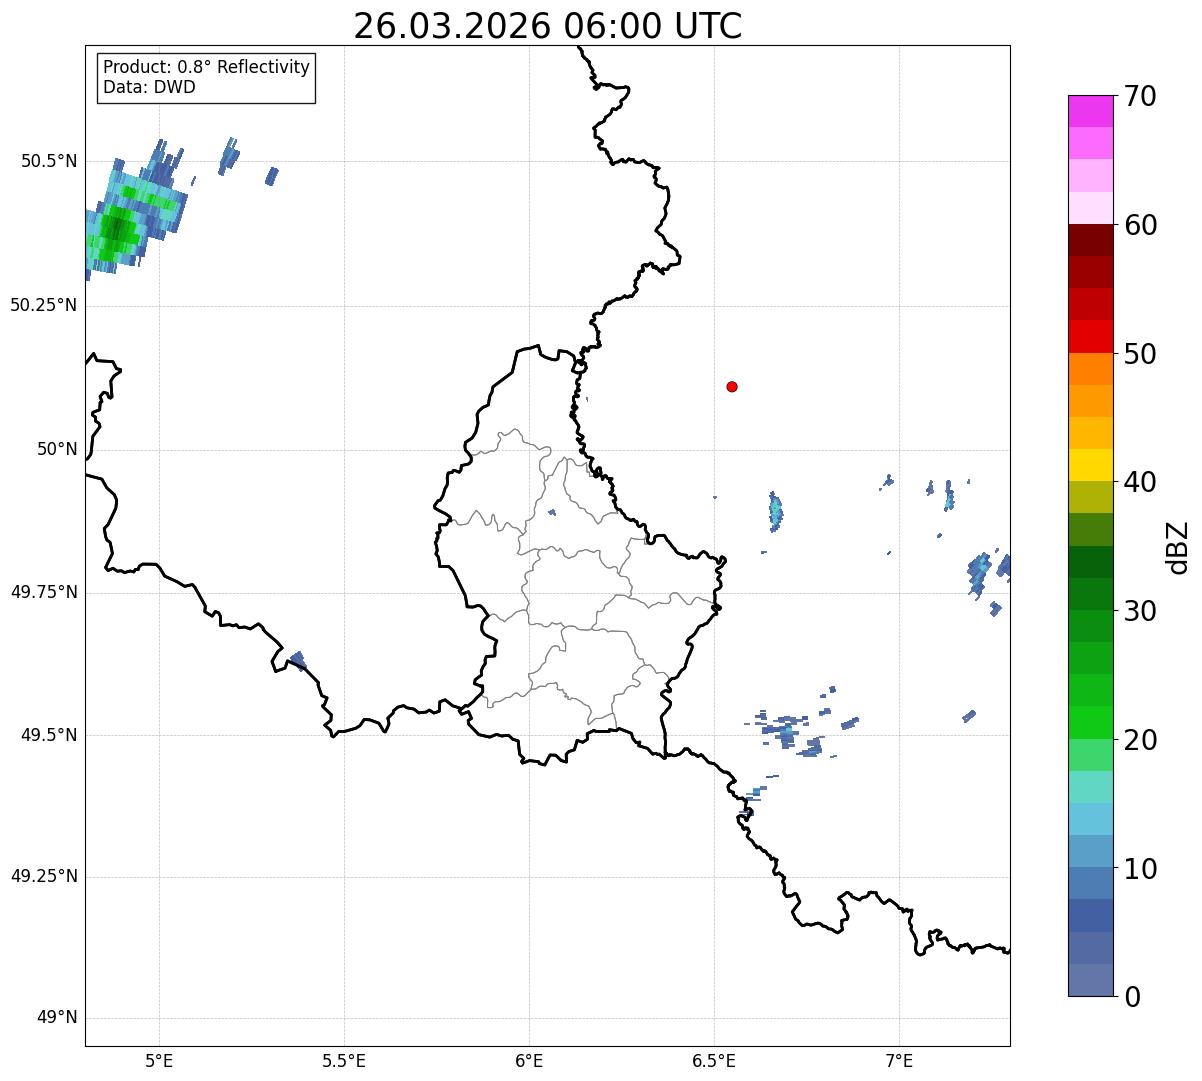Click the colorbar tick label 40
This screenshot has height=1081, width=1202.
click(x=1140, y=483)
